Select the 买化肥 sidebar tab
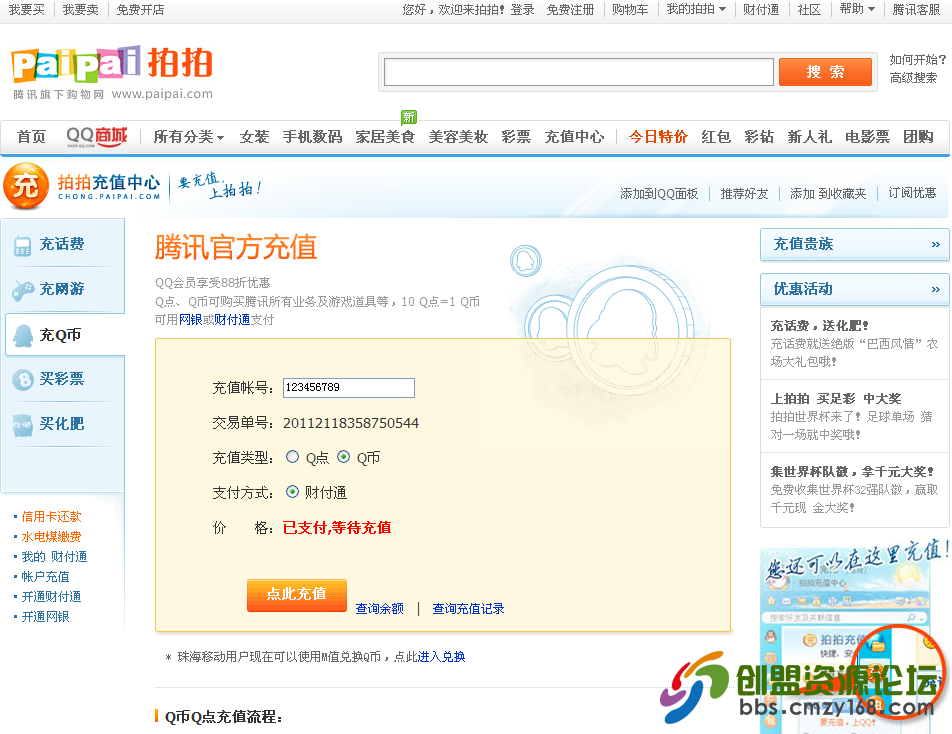 tap(63, 424)
